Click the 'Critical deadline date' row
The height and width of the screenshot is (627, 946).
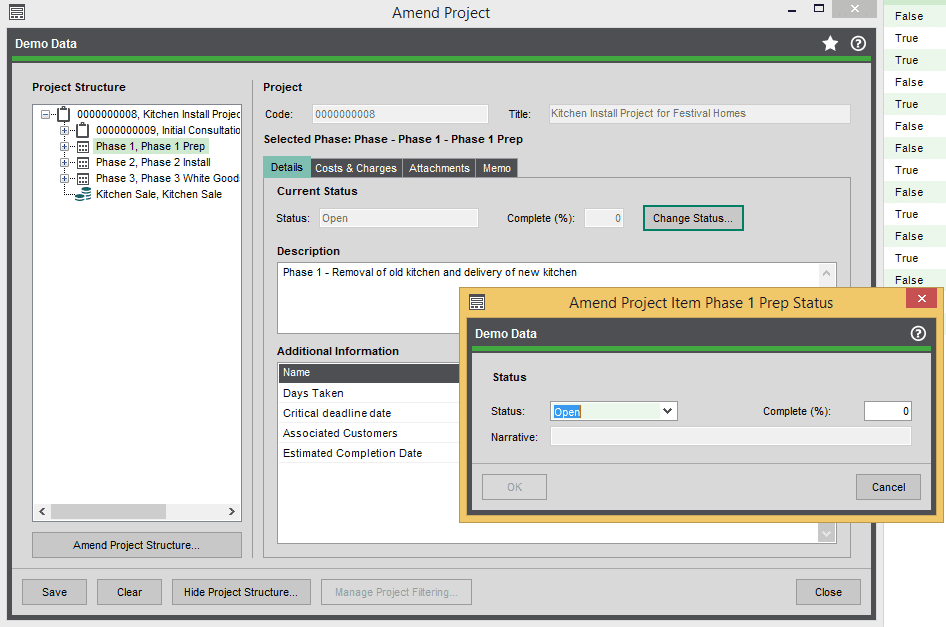click(x=369, y=413)
